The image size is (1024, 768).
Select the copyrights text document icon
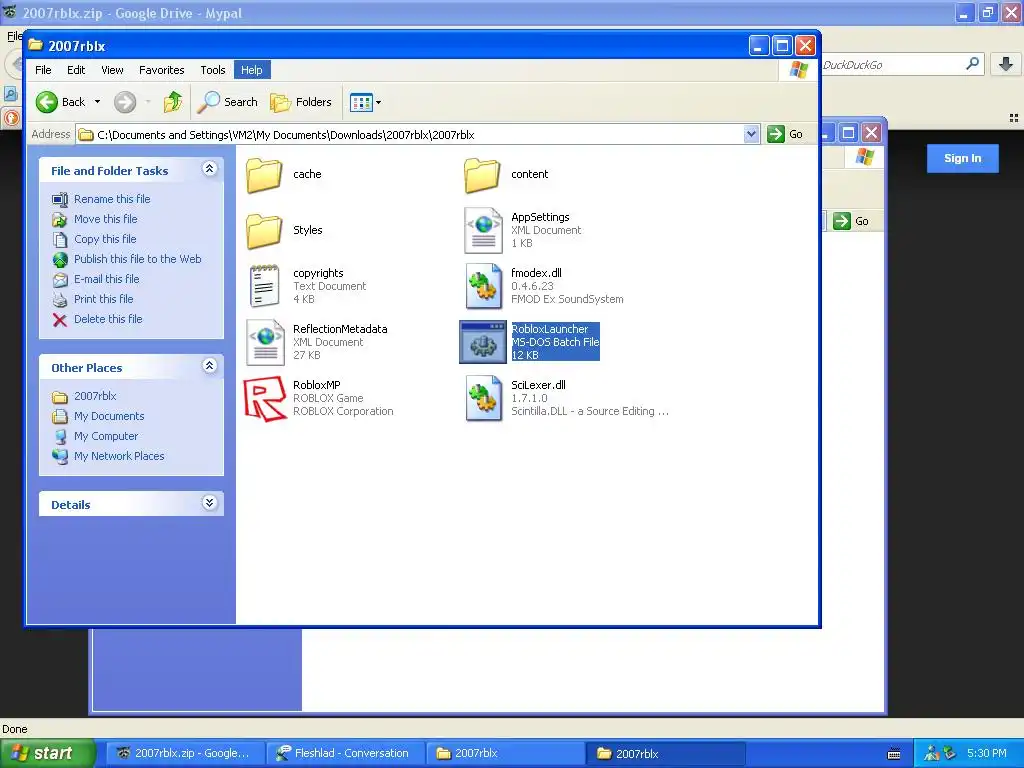click(264, 286)
